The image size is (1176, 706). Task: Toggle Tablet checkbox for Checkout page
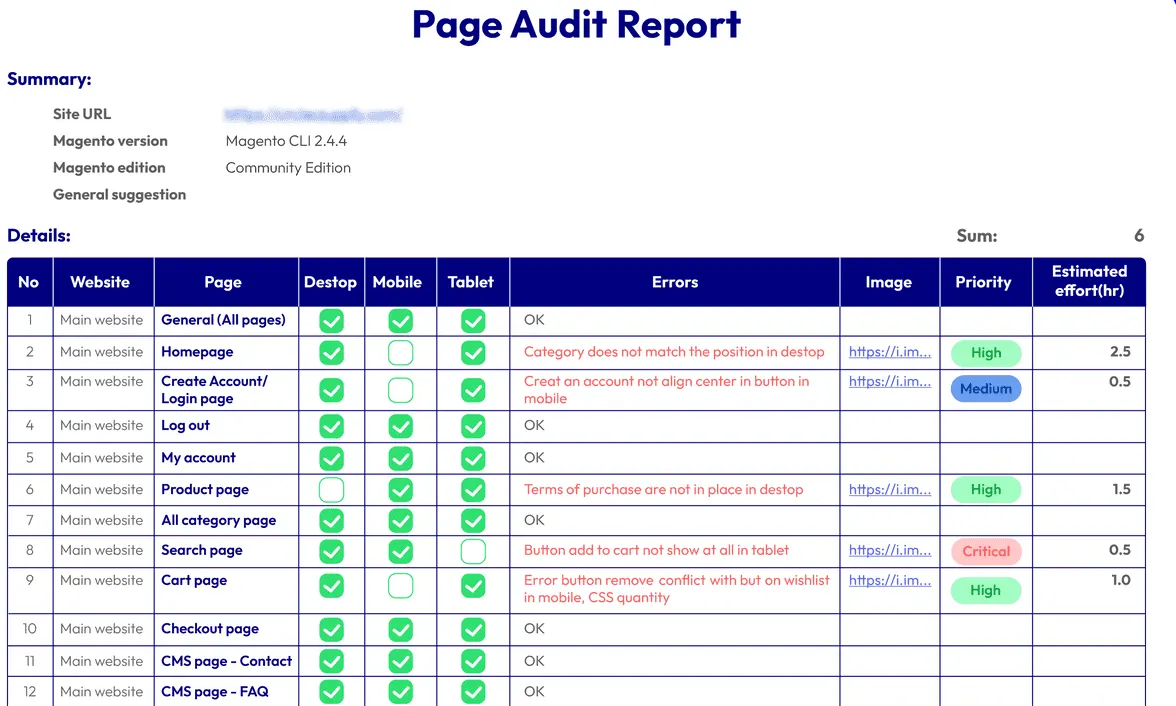[x=473, y=630]
